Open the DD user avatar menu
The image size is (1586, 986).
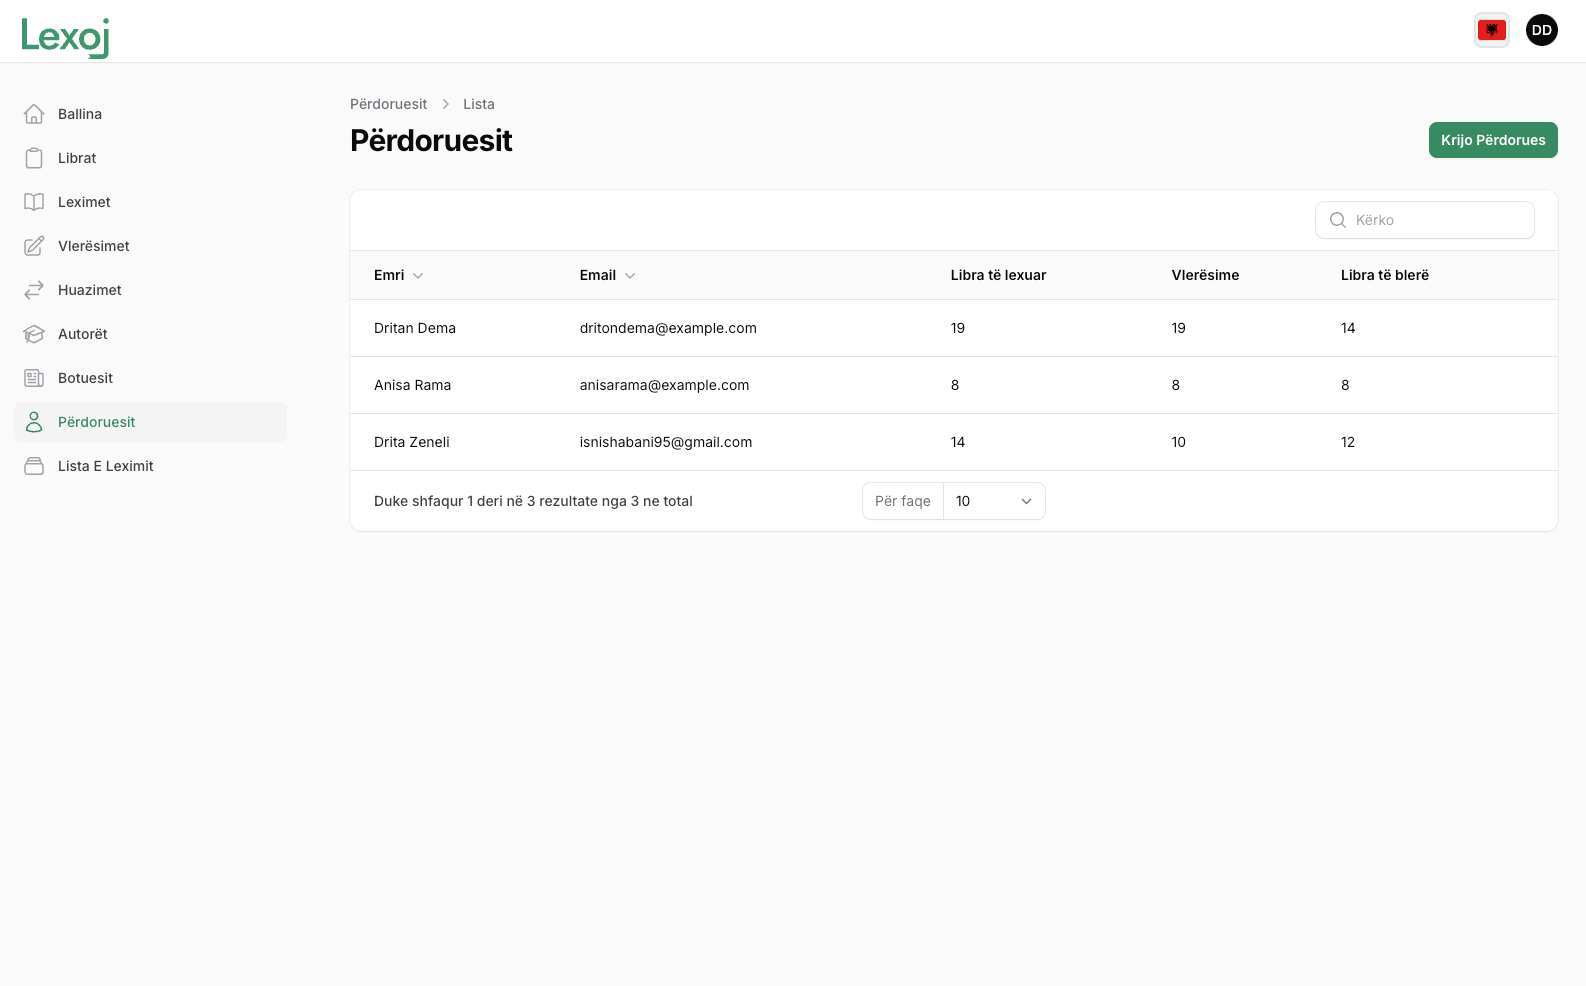click(x=1542, y=30)
